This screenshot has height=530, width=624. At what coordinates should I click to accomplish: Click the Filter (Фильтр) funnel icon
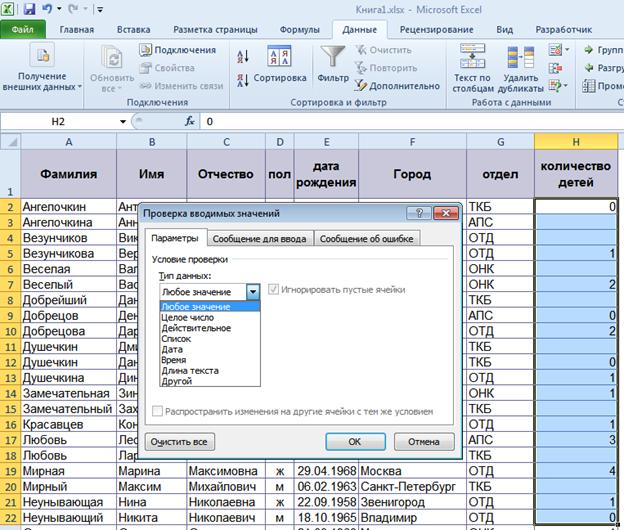pos(332,57)
